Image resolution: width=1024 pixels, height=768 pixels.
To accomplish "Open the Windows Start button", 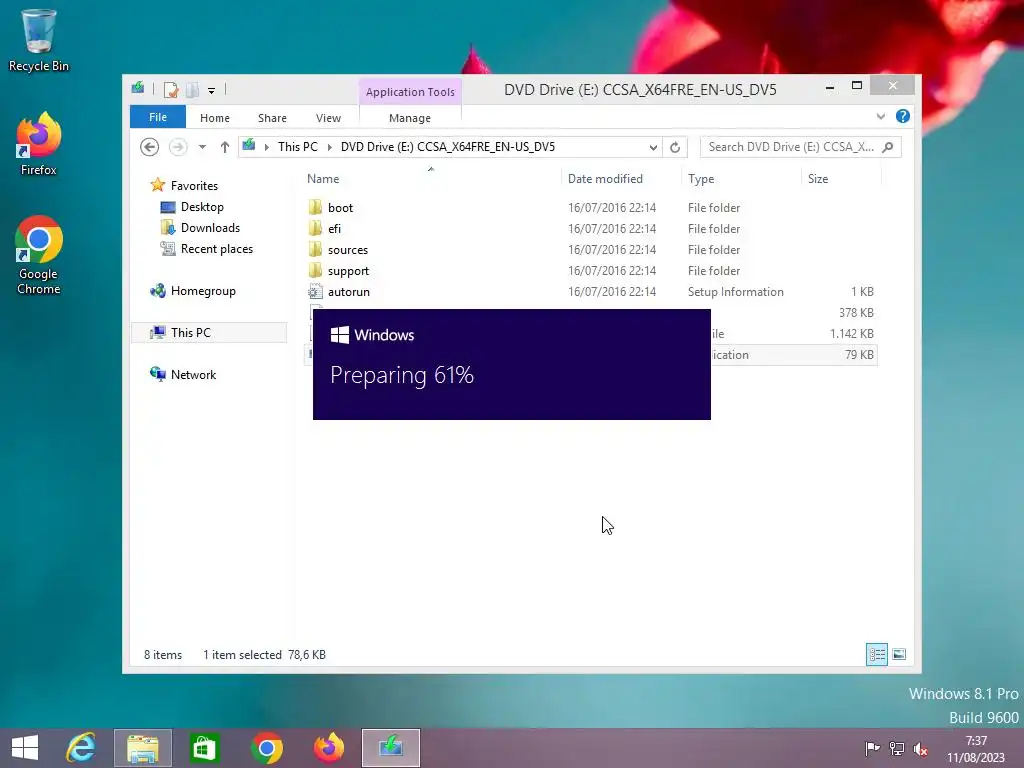I will 25,748.
